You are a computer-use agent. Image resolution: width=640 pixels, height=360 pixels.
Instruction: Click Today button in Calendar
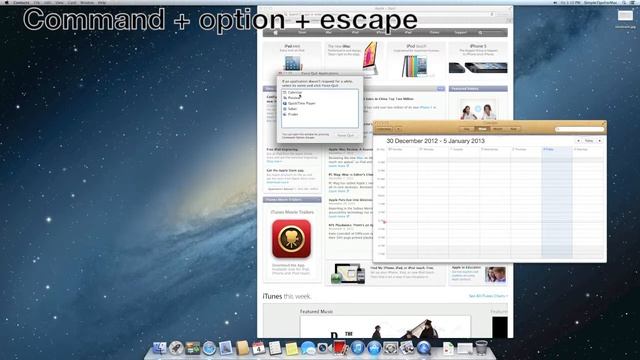click(x=589, y=141)
